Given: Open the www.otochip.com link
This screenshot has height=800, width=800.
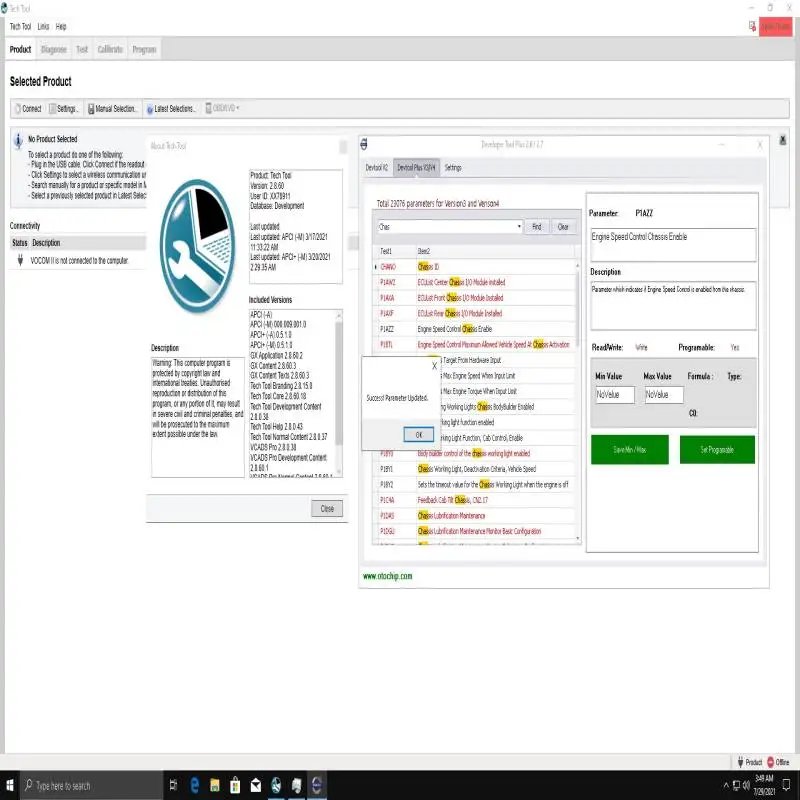Looking at the screenshot, I should [x=387, y=576].
